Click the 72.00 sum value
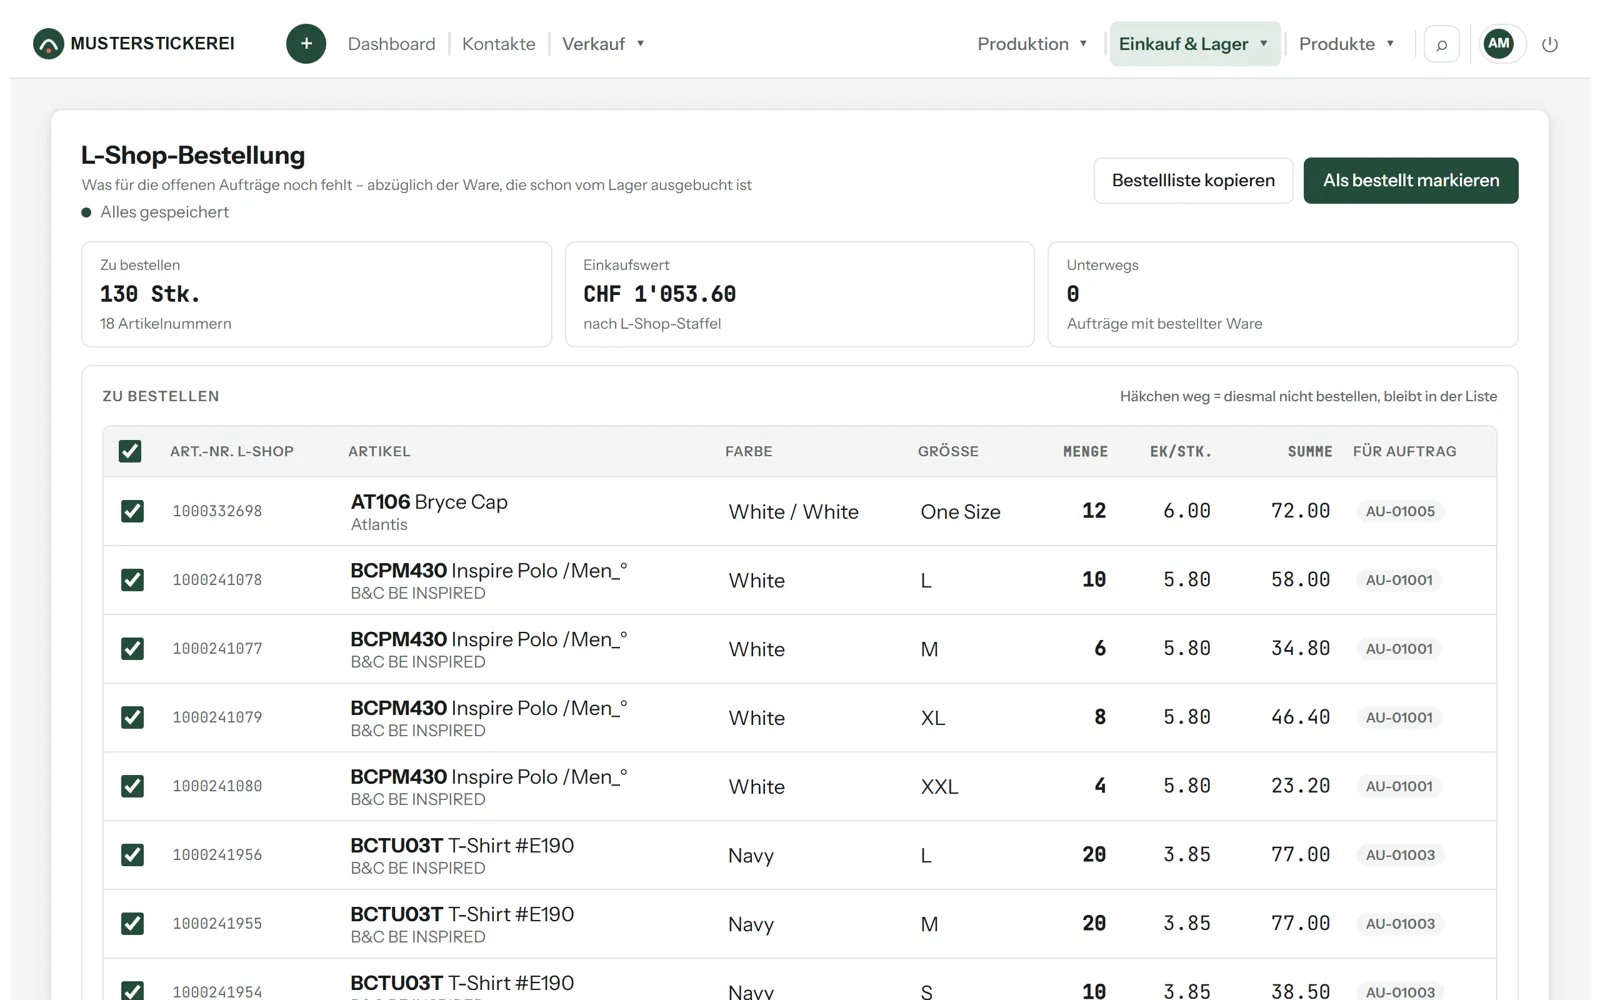1600x1000 pixels. click(x=1300, y=511)
